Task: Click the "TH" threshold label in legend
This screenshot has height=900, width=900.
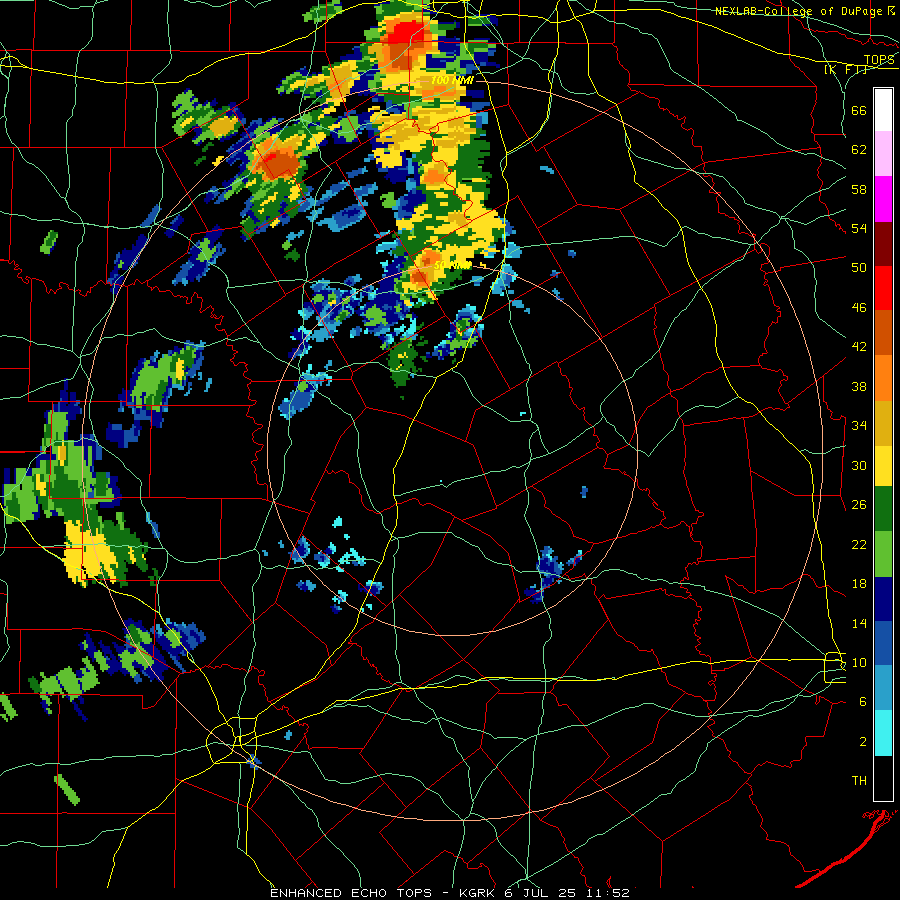Action: click(859, 781)
